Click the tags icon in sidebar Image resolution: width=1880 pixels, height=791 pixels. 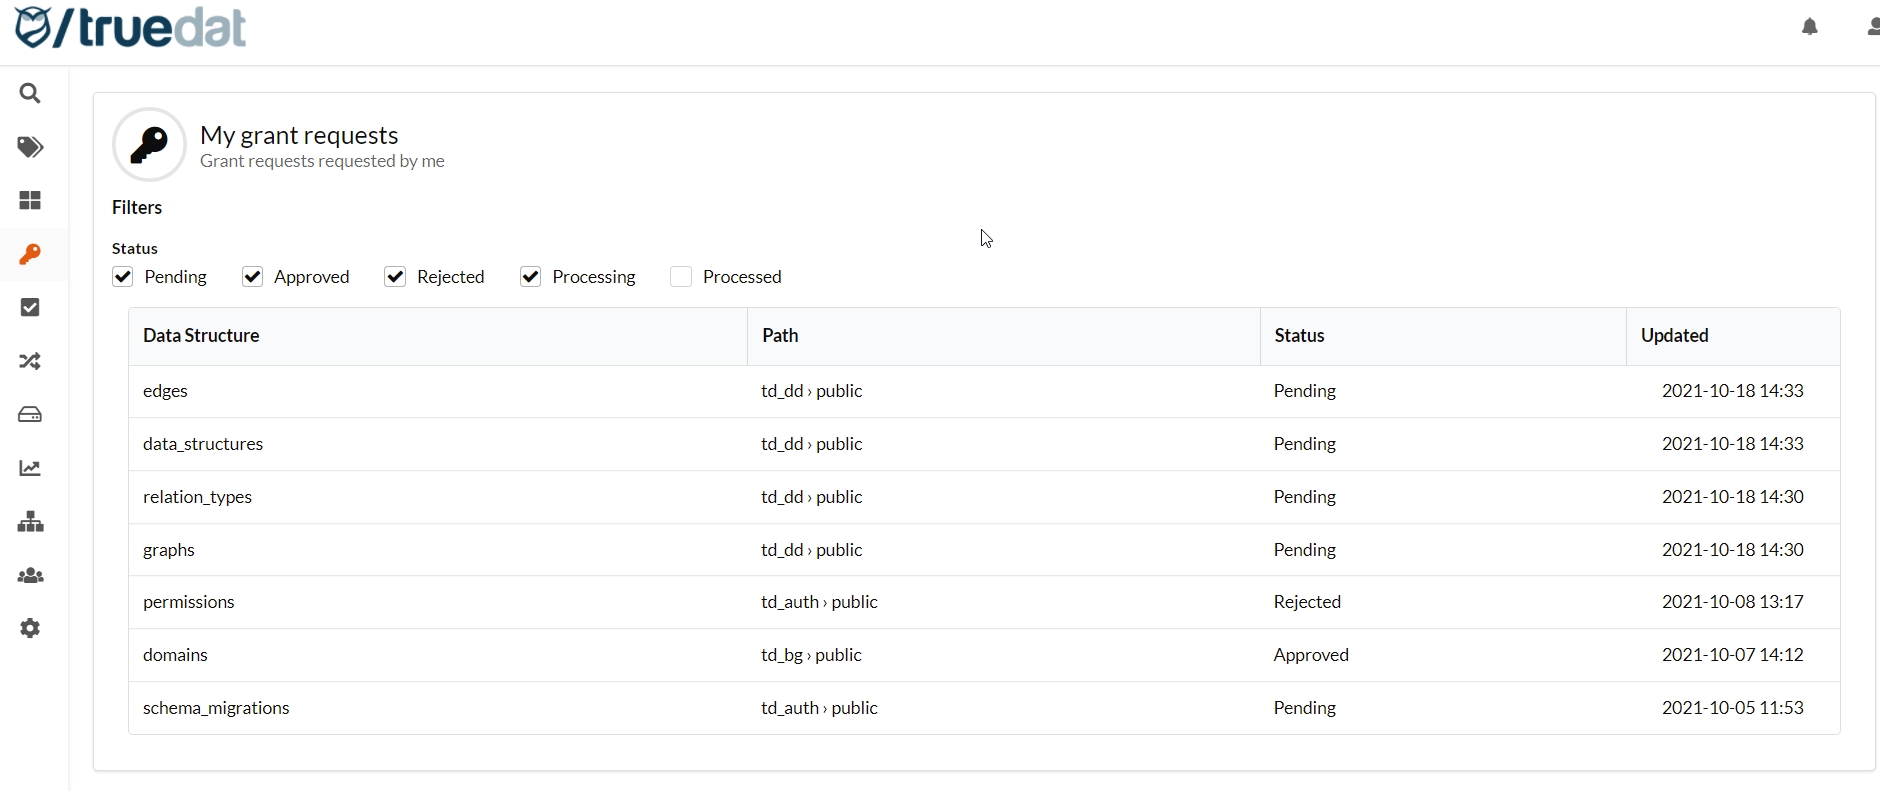pyautogui.click(x=30, y=147)
